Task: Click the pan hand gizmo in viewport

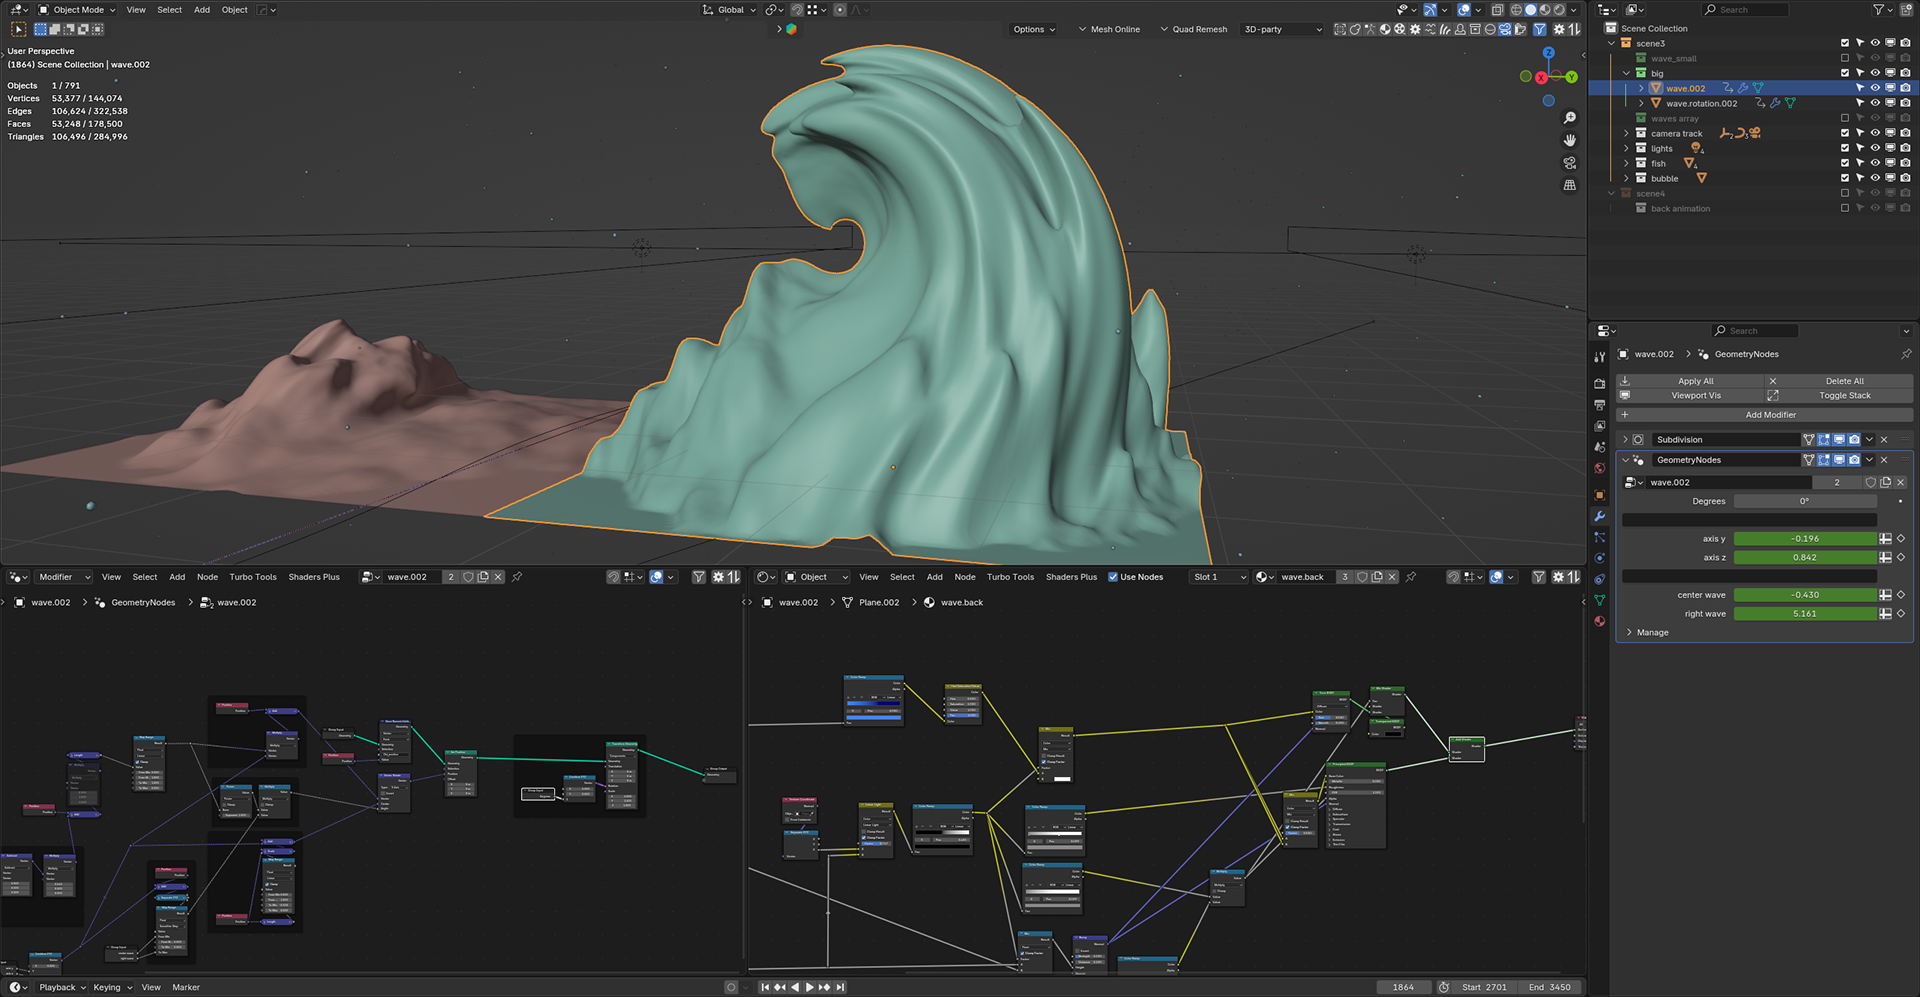Action: click(x=1569, y=140)
